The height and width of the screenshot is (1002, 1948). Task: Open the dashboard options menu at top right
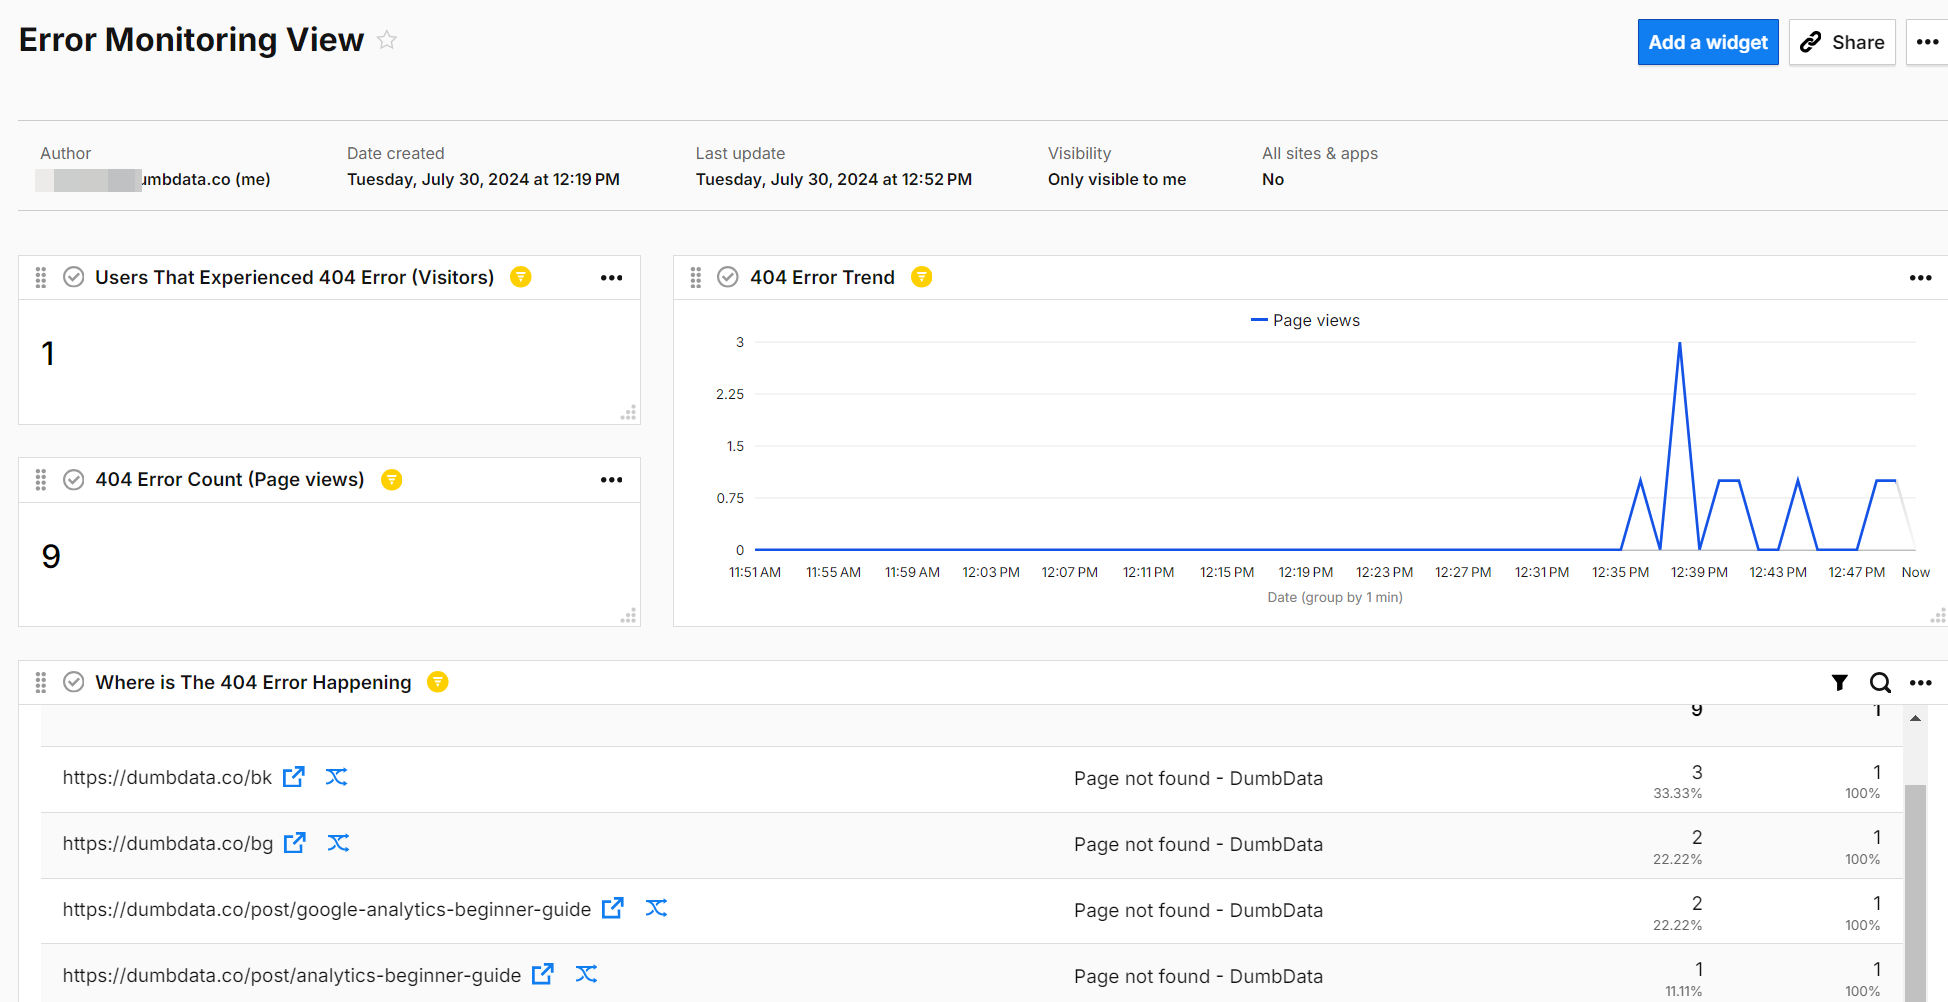(x=1927, y=42)
